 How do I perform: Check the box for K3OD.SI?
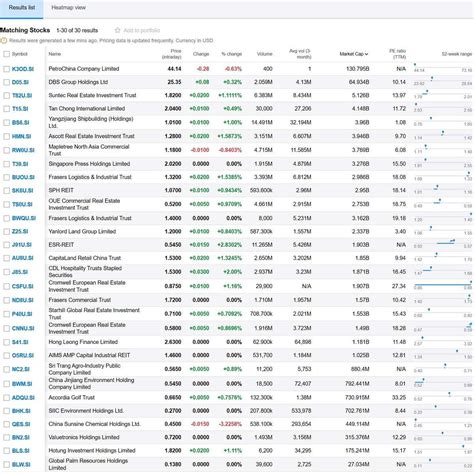tap(6, 69)
